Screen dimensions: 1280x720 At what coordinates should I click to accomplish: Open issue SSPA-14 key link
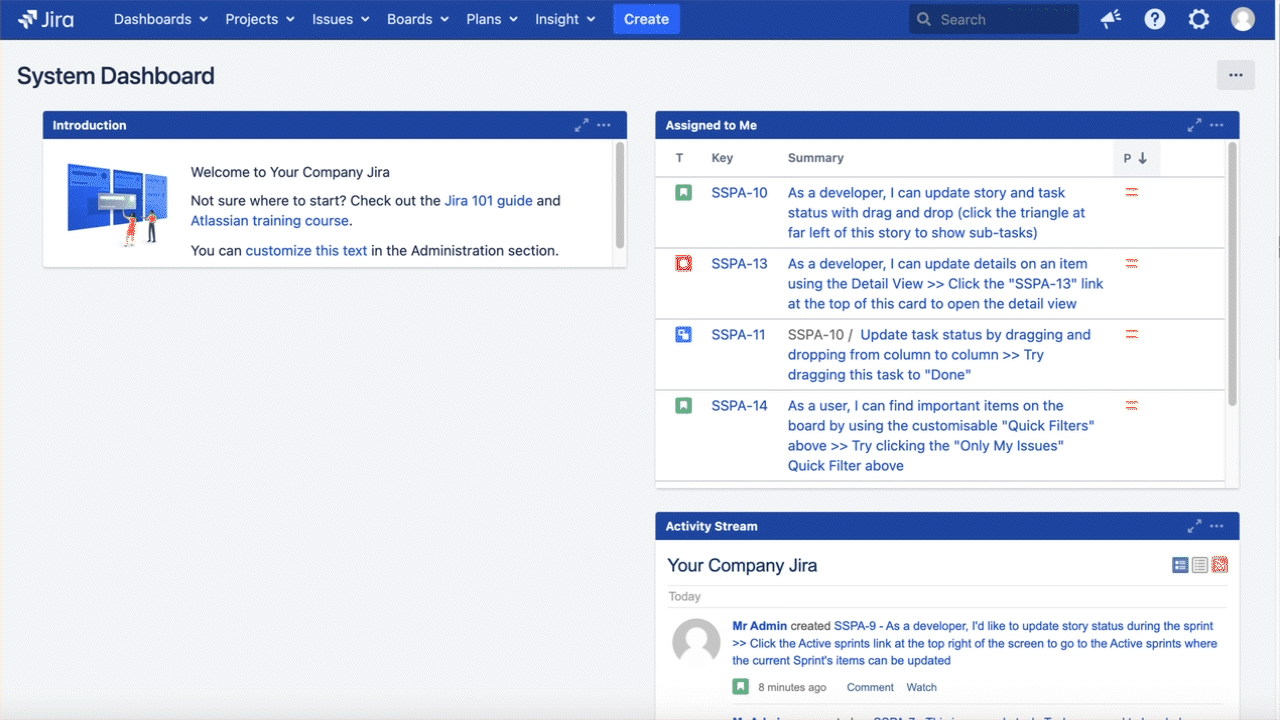pos(739,405)
